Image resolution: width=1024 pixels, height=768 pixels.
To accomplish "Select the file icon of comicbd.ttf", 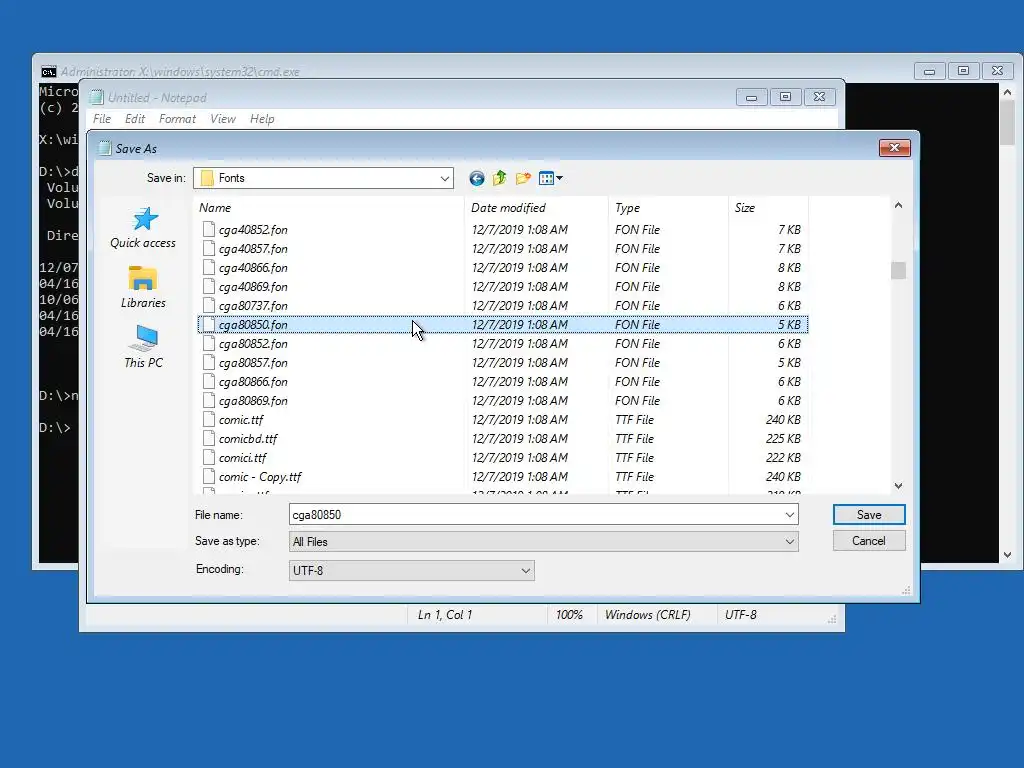I will 208,438.
